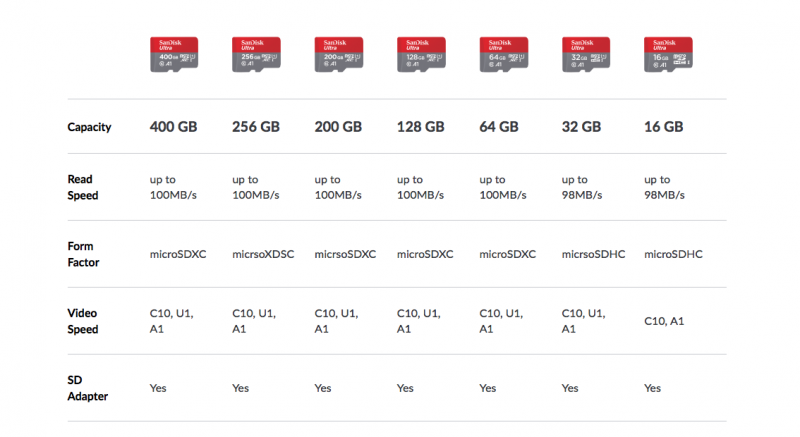Click SD Adapter Yes under 128 GB
Viewport: 800px width, 437px height.
coord(405,388)
